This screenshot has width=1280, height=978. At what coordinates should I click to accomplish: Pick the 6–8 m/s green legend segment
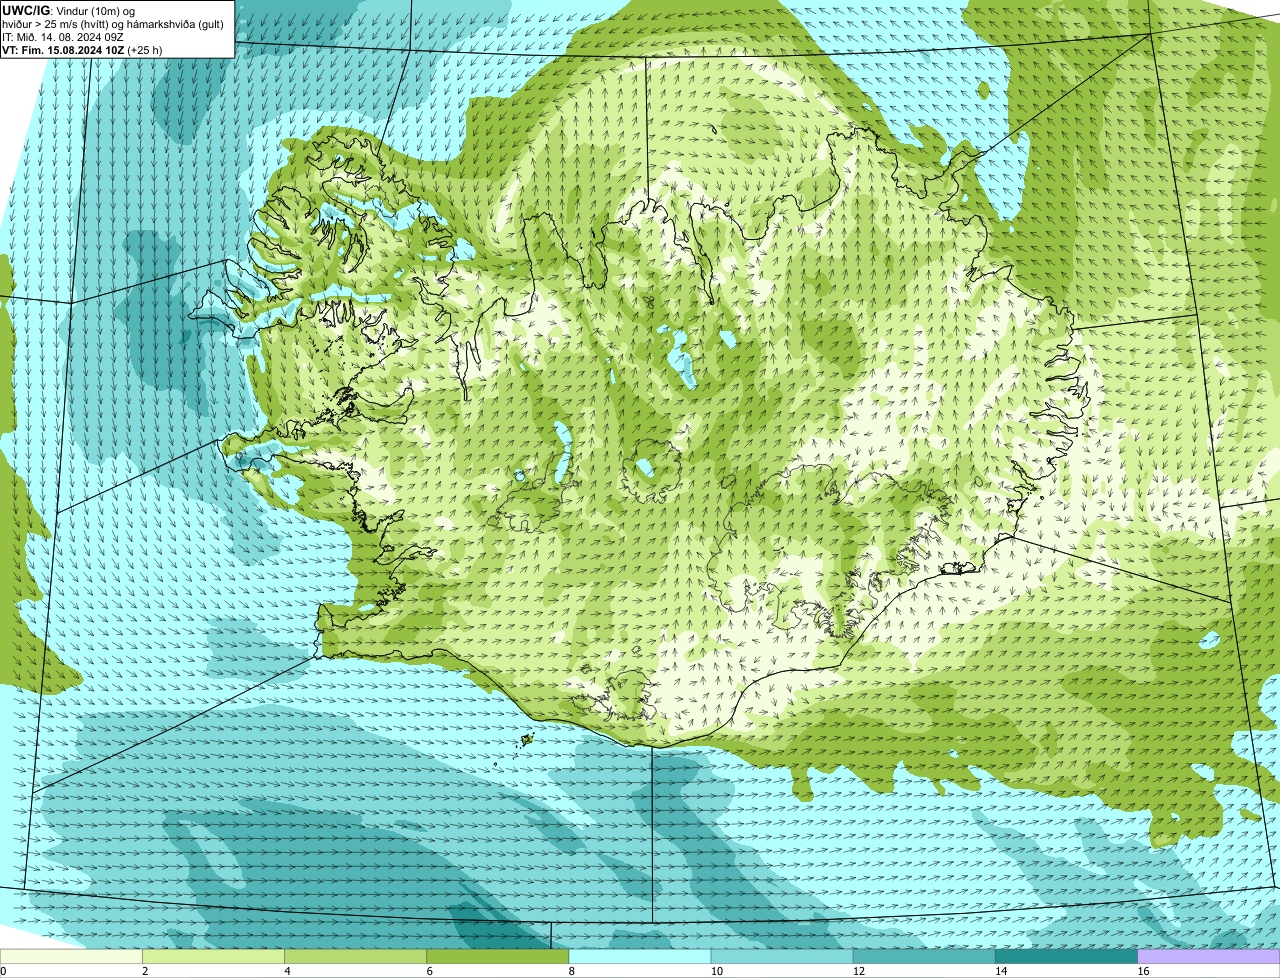(498, 957)
